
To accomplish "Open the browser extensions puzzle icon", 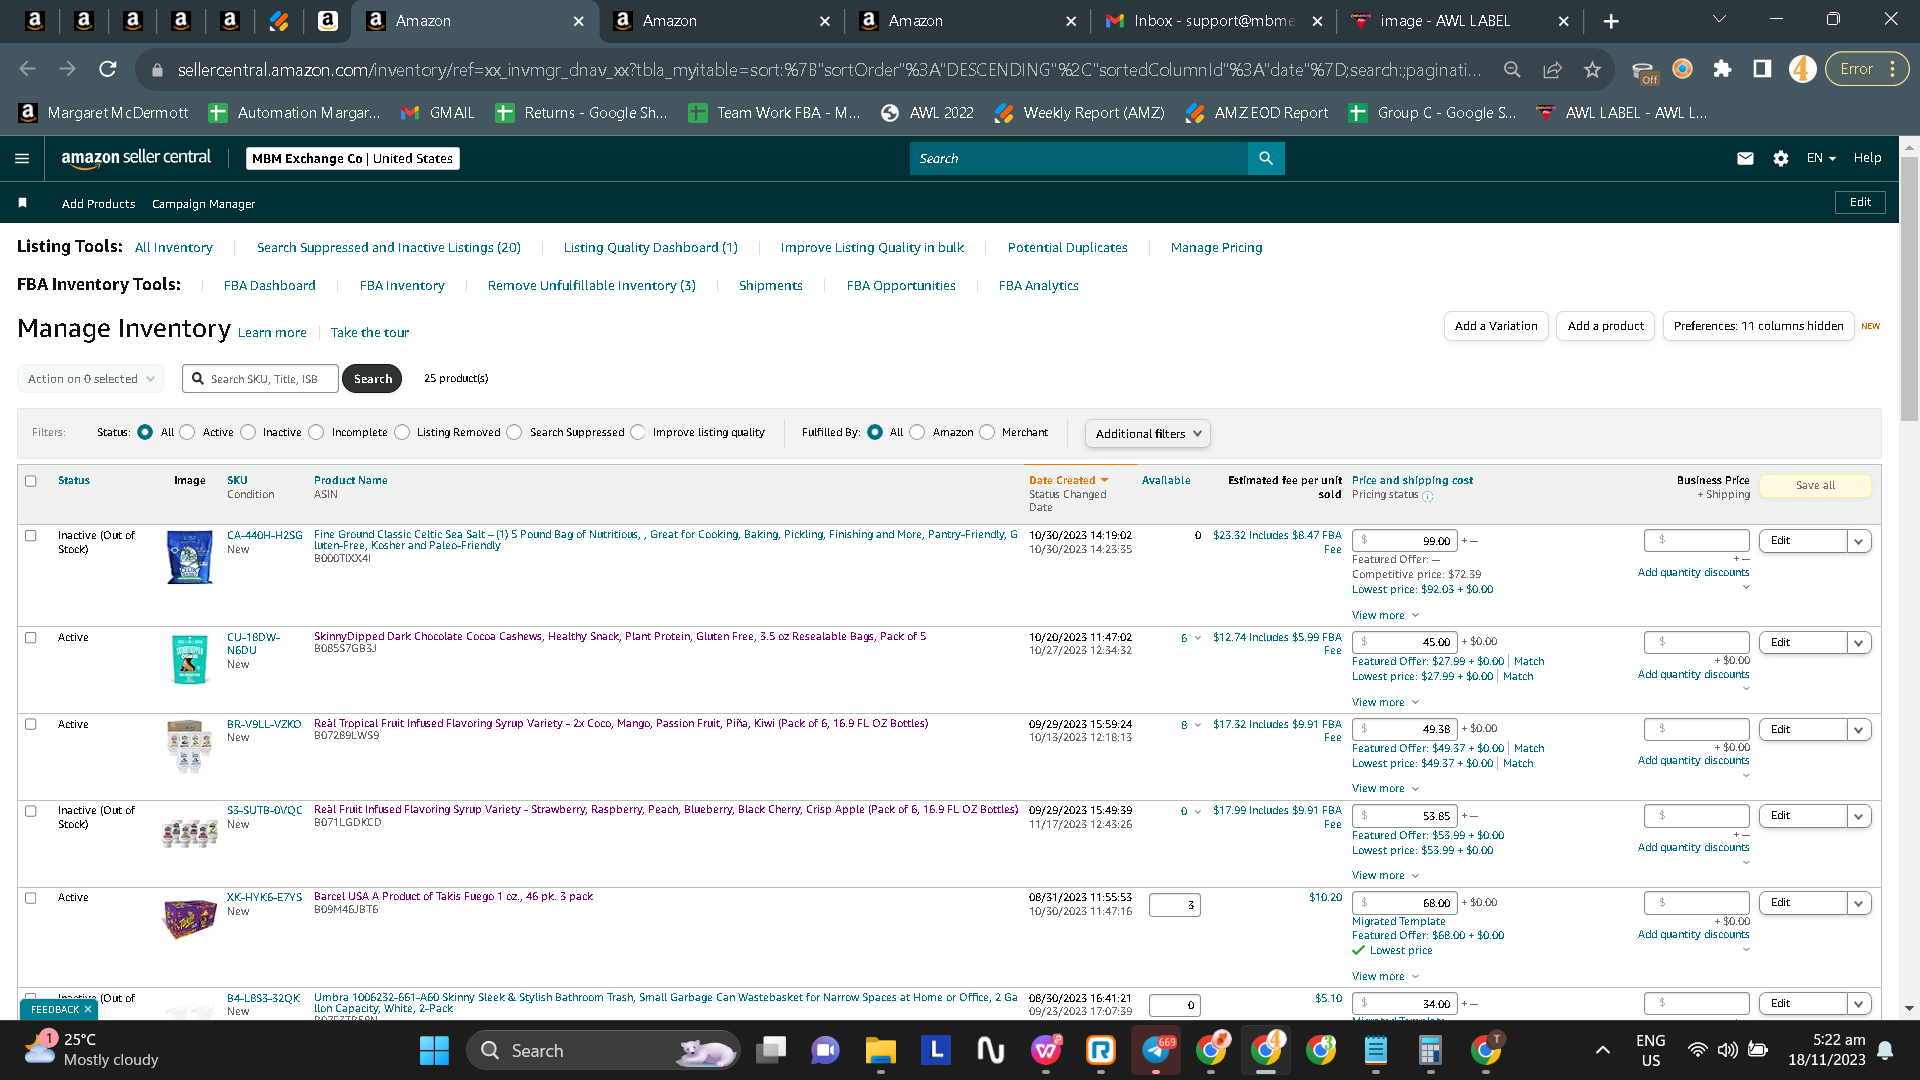I will pos(1722,69).
